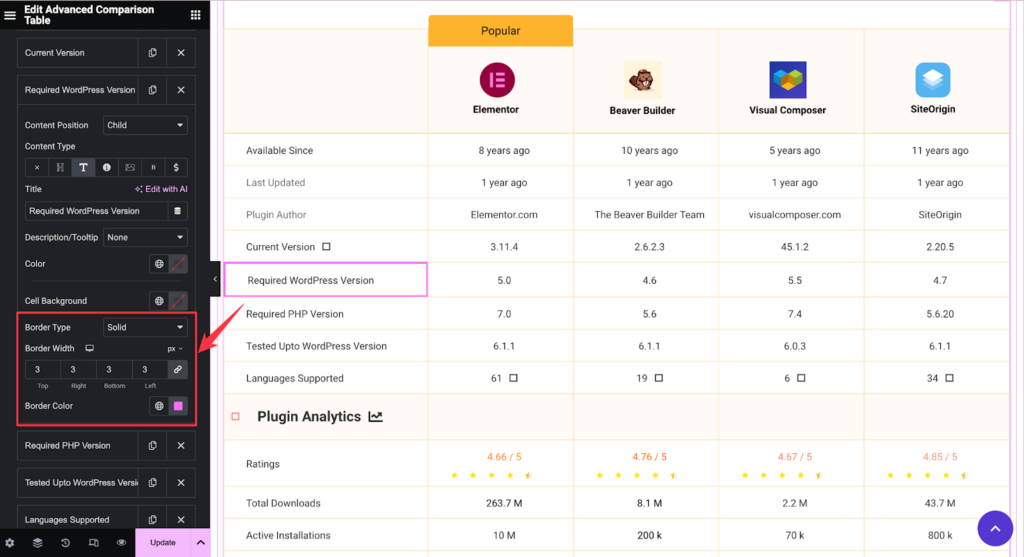Screen dimensions: 1024x557
Task: Remove the Tested Upto WordPress Version item
Action: 181,483
